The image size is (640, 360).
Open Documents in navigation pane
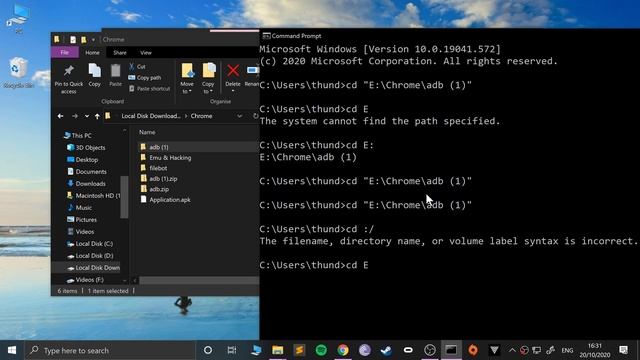(x=91, y=172)
